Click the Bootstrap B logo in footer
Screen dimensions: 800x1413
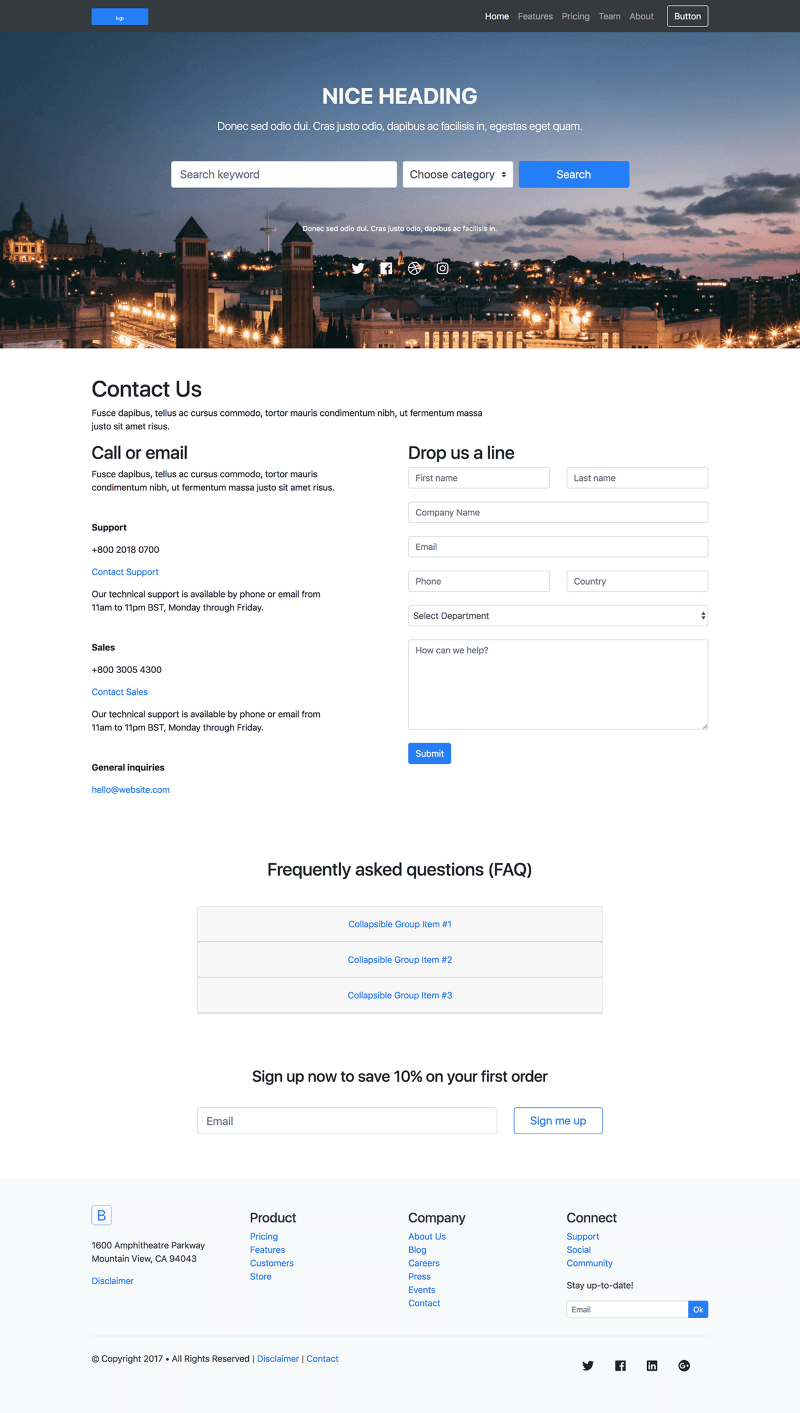click(x=101, y=1215)
